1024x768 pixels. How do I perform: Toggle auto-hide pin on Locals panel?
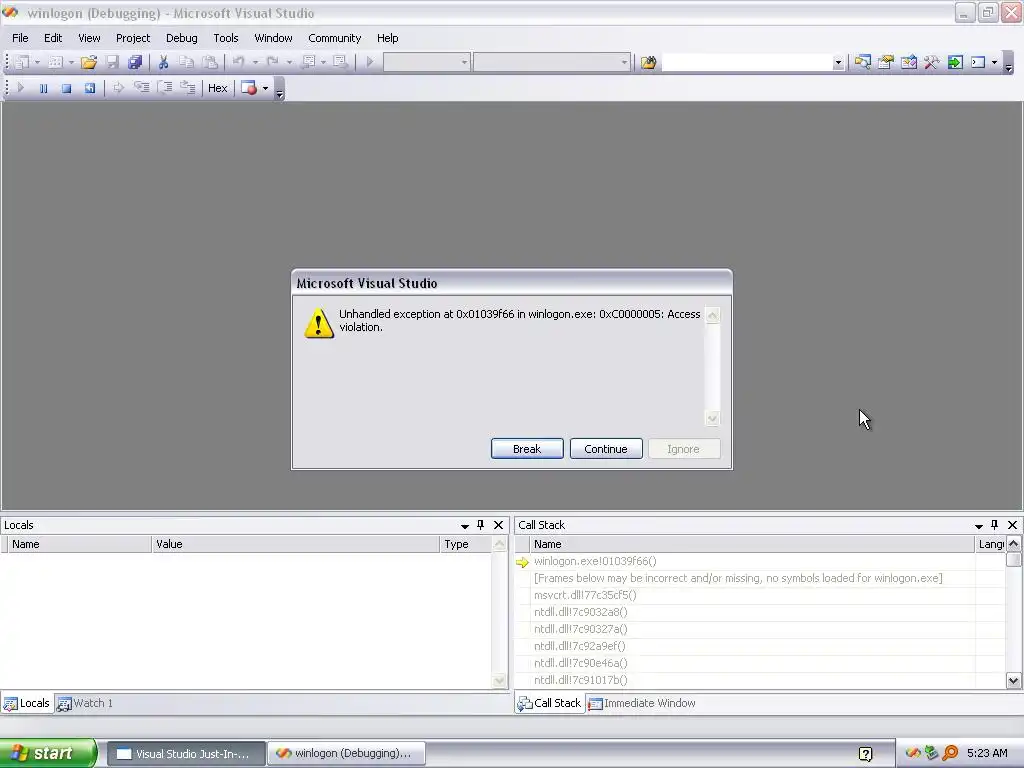[481, 525]
